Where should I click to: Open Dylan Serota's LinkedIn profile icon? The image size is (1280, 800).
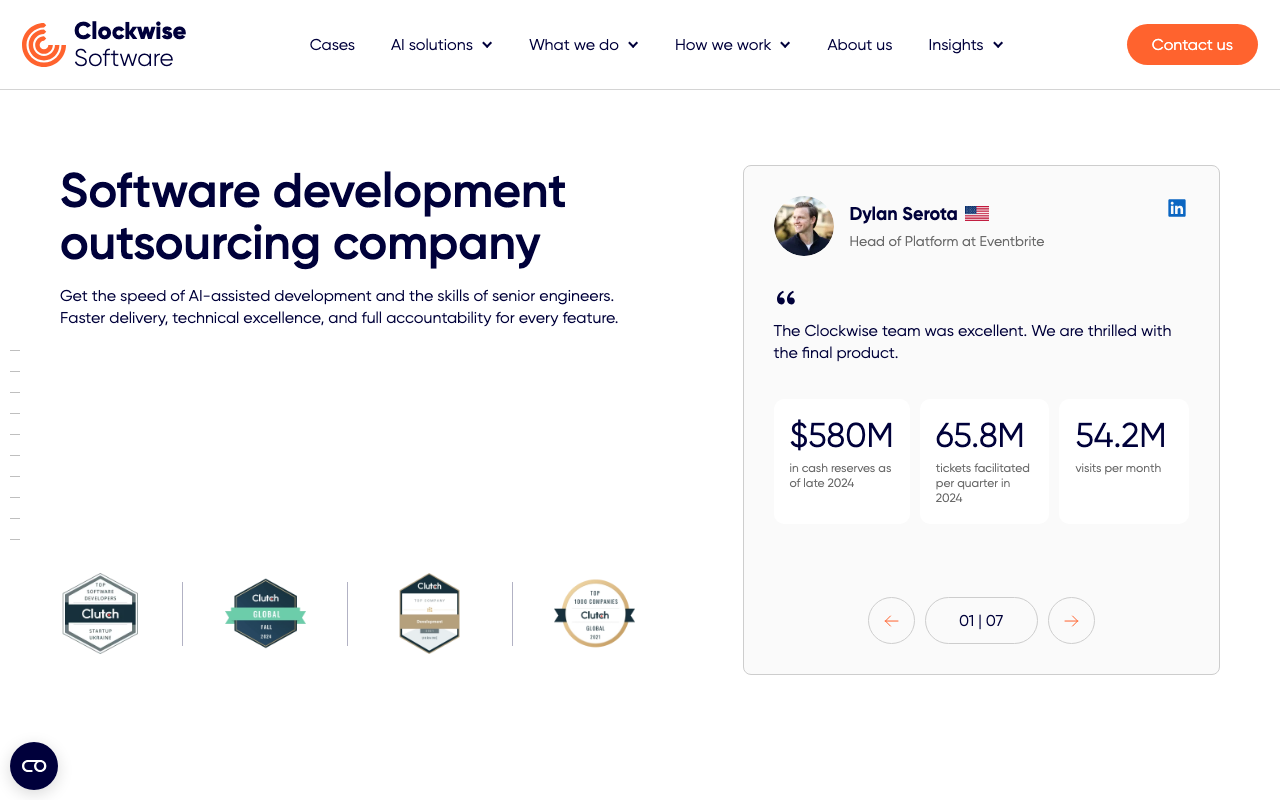point(1177,208)
